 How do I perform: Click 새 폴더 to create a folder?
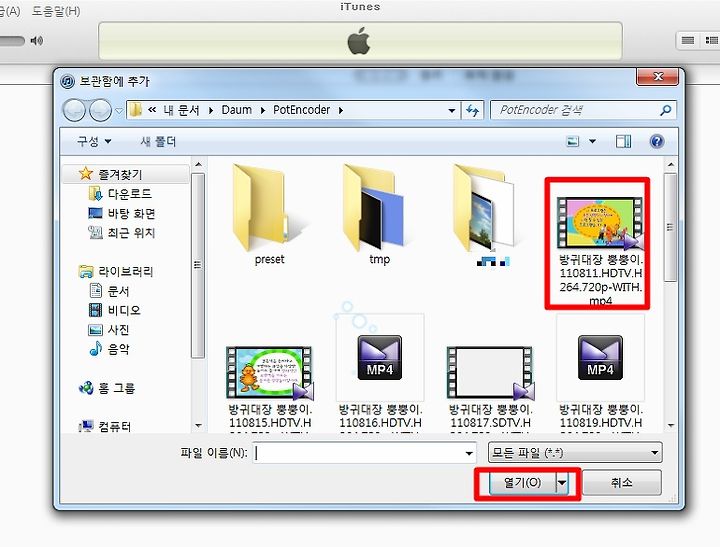pos(158,141)
